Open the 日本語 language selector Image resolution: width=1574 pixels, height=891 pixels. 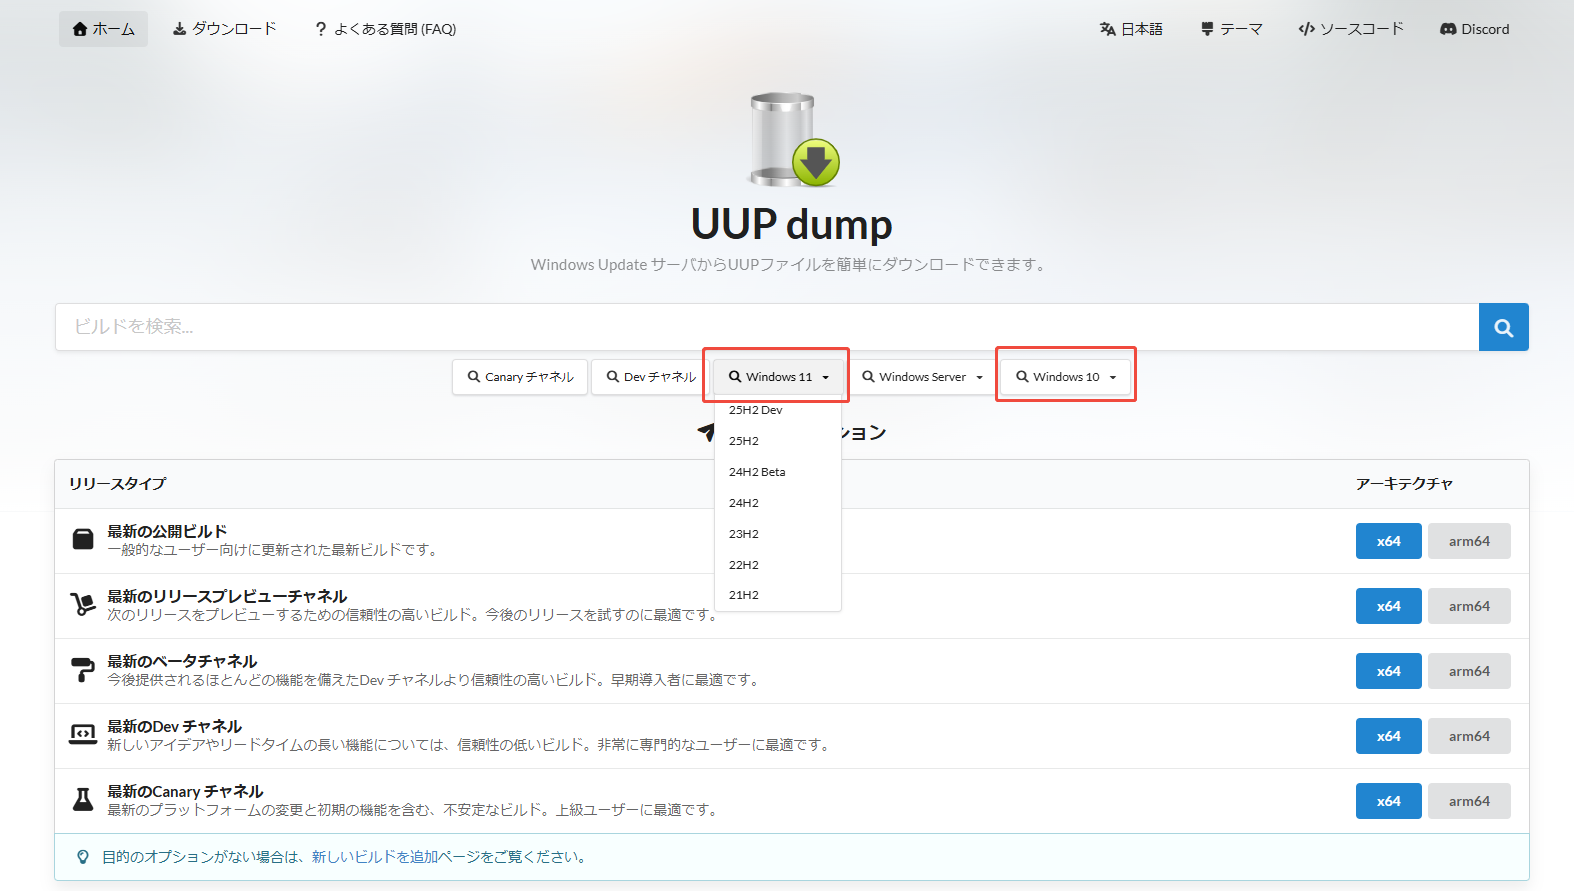tap(1131, 29)
